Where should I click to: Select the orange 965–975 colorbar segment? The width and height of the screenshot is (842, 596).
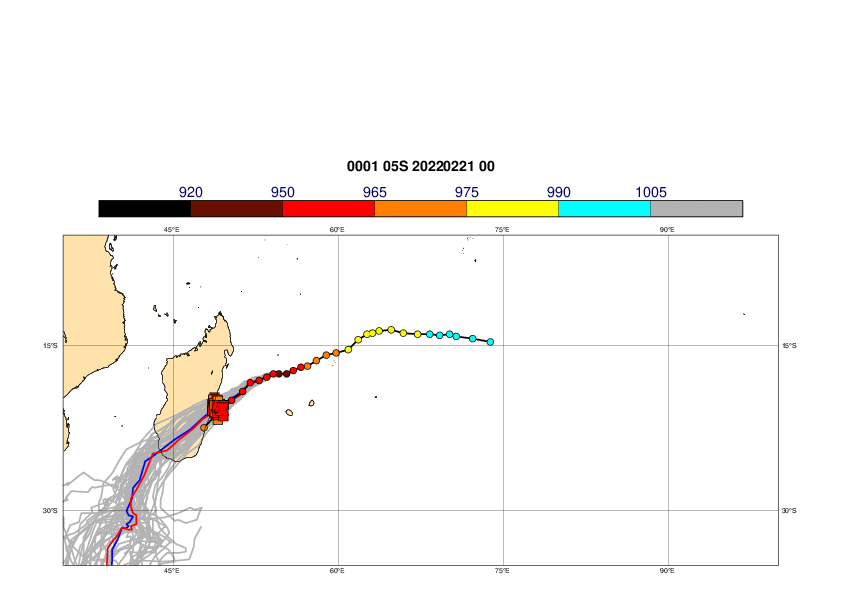pyautogui.click(x=420, y=209)
